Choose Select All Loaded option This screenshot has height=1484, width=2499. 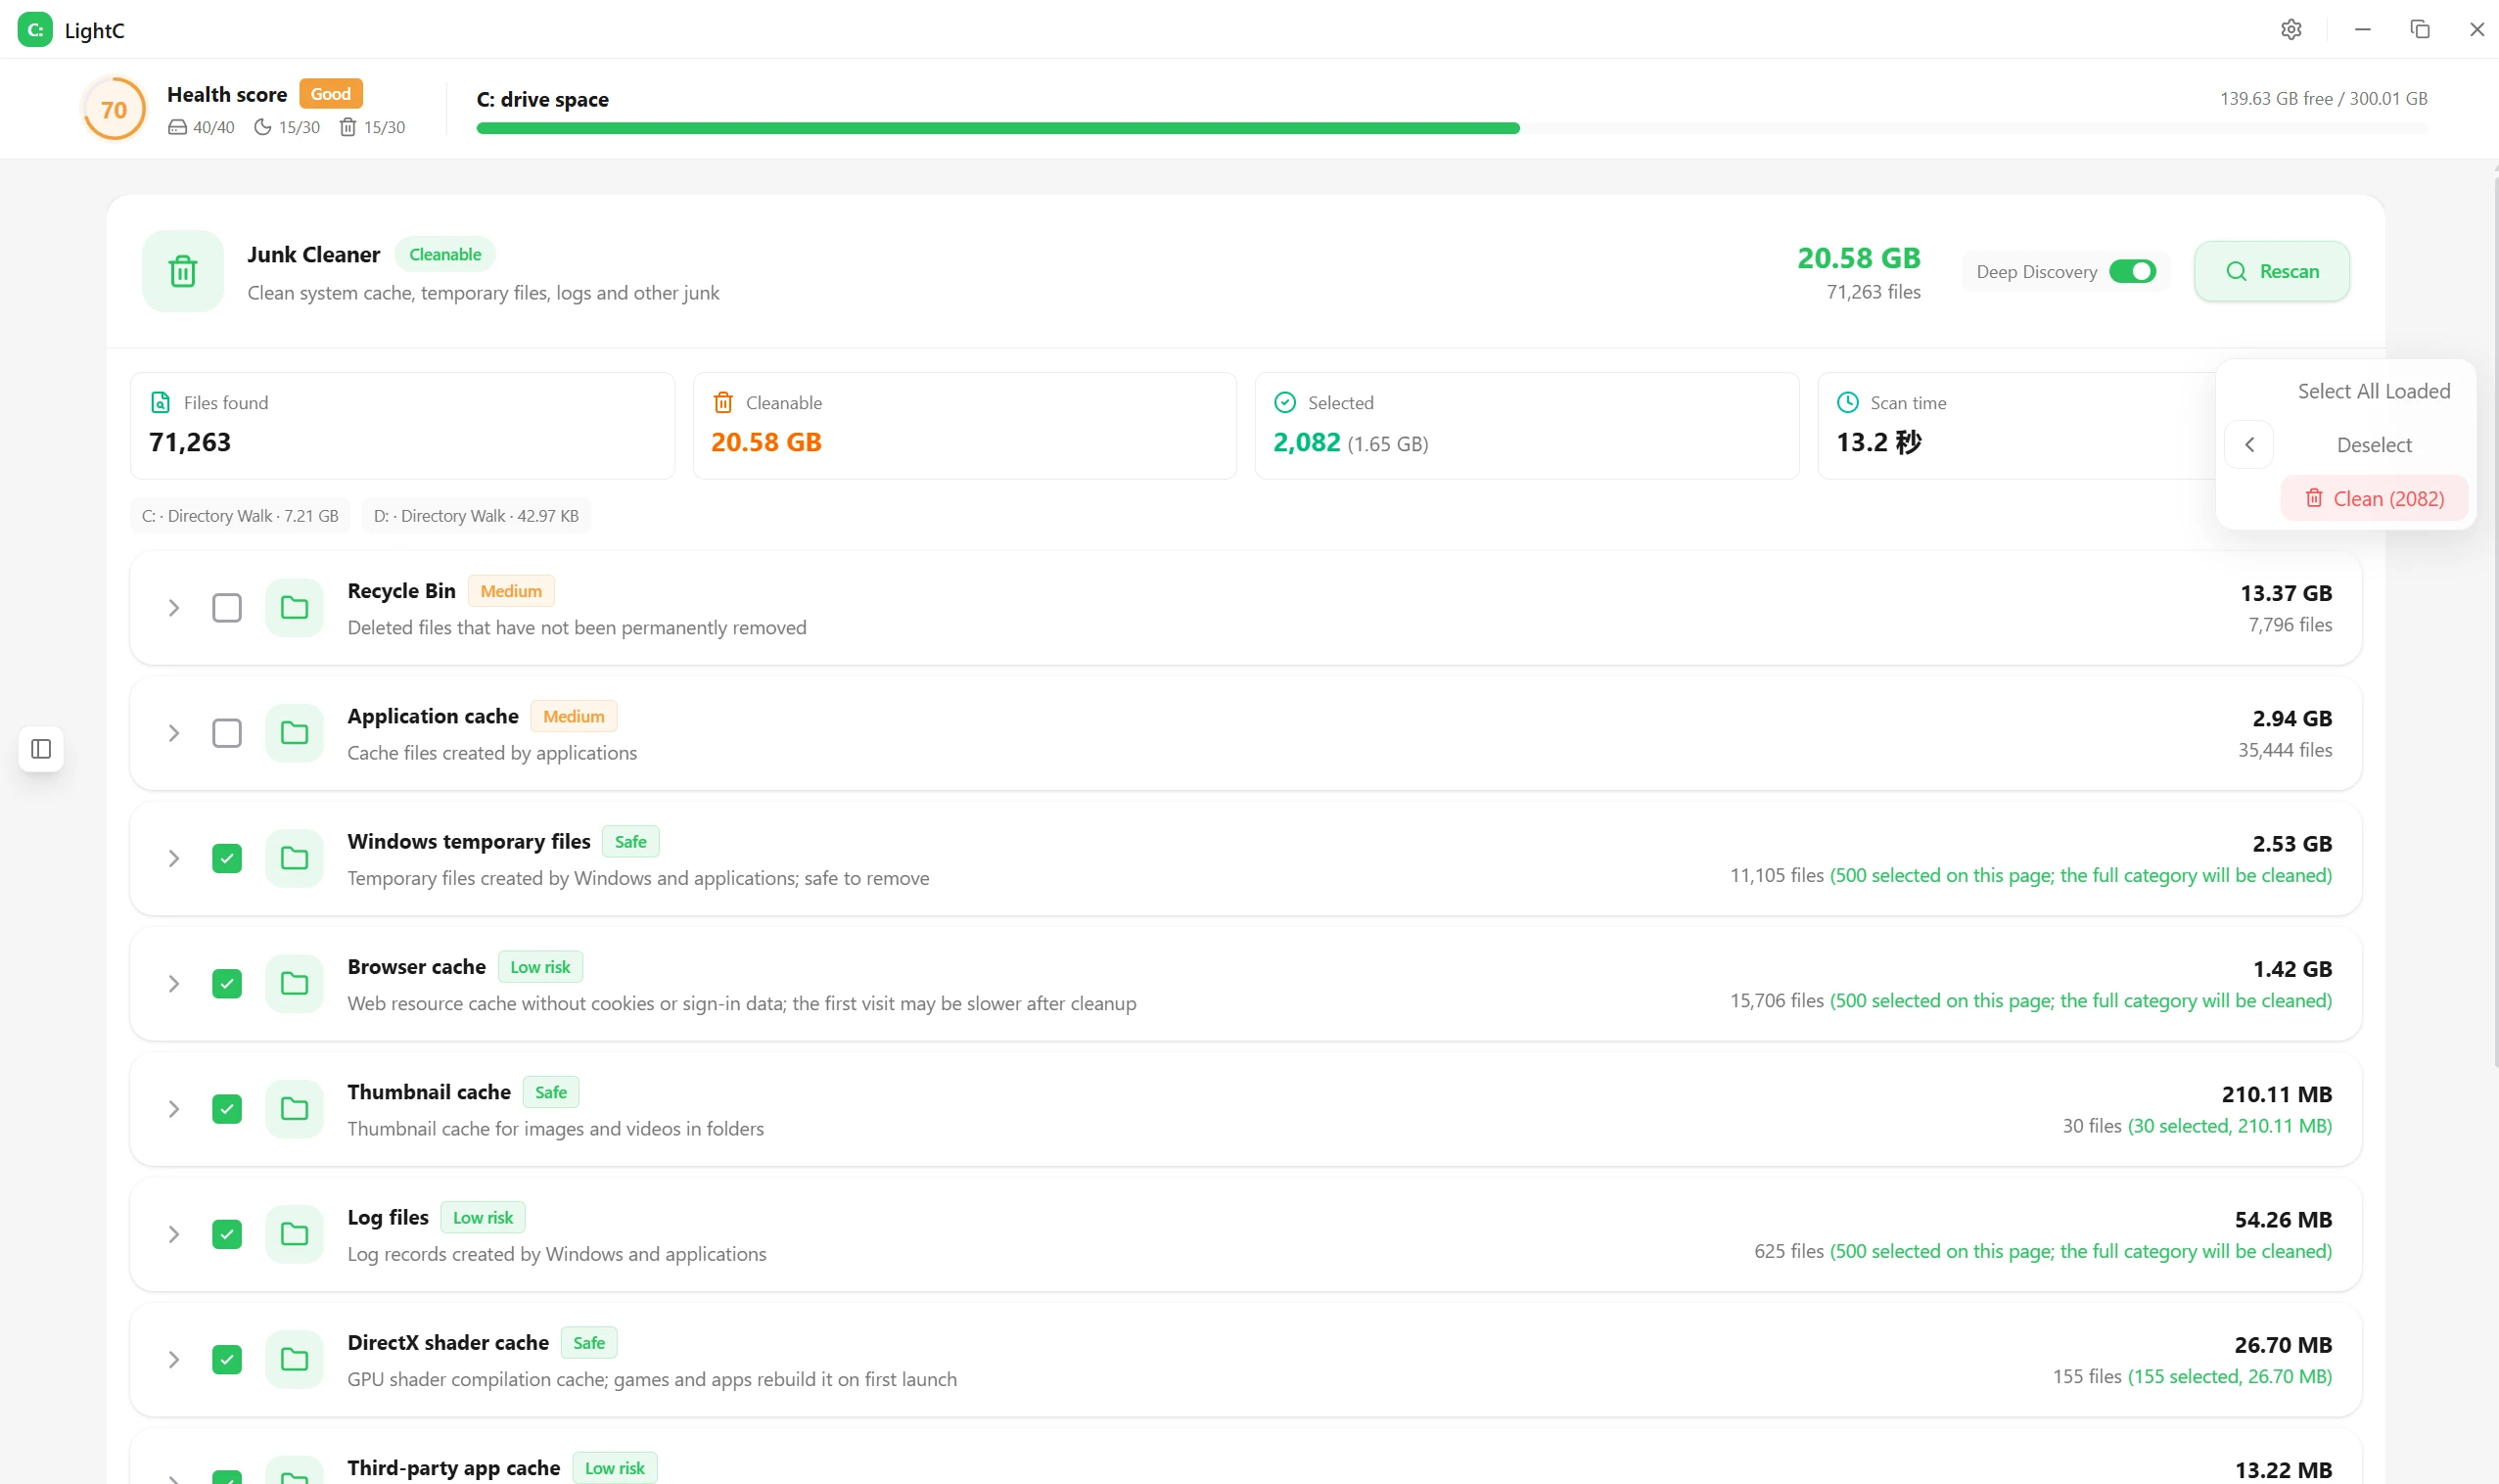(2374, 391)
